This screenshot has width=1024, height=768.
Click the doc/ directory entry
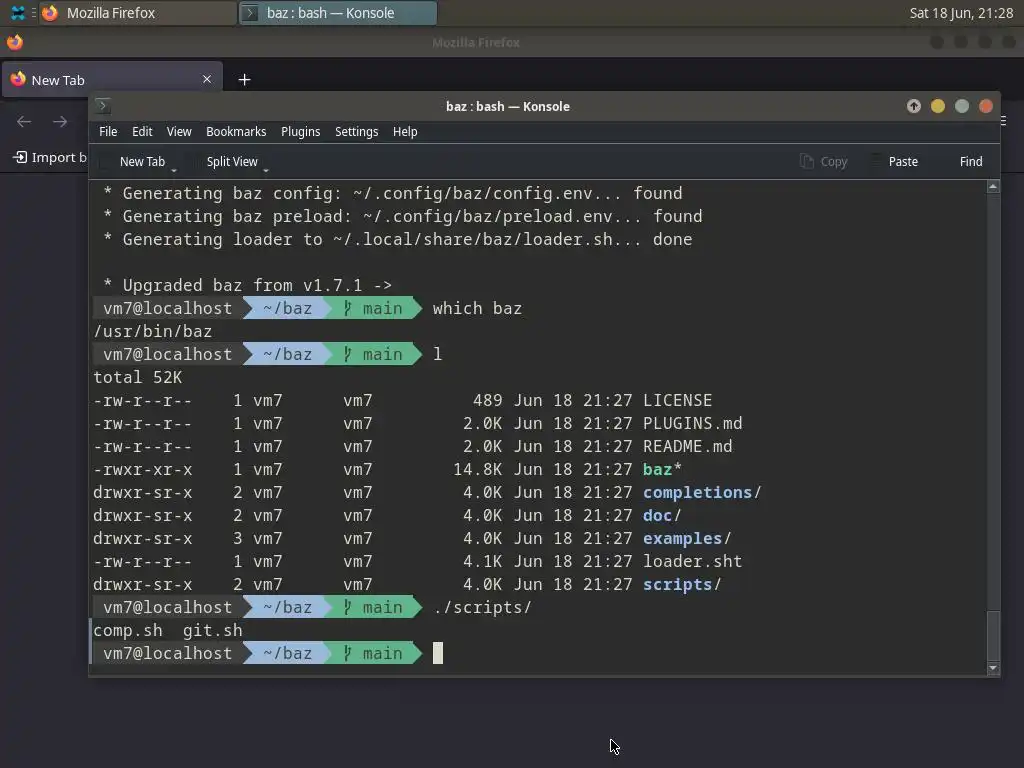point(662,515)
